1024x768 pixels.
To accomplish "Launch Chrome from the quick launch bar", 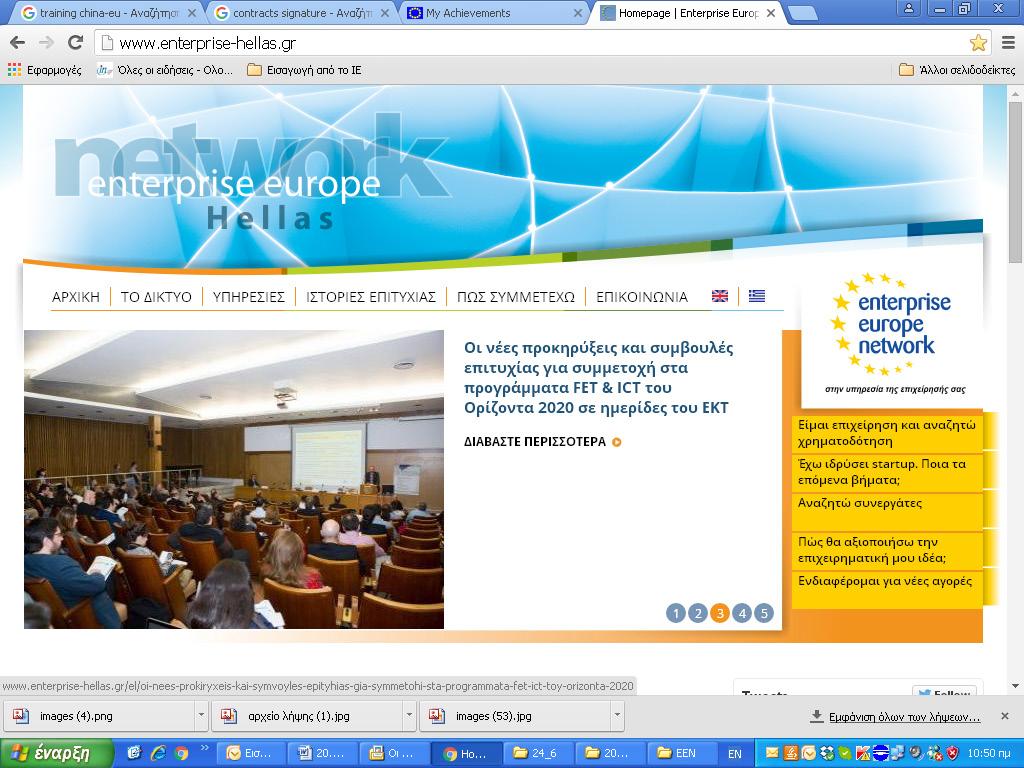I will click(181, 754).
